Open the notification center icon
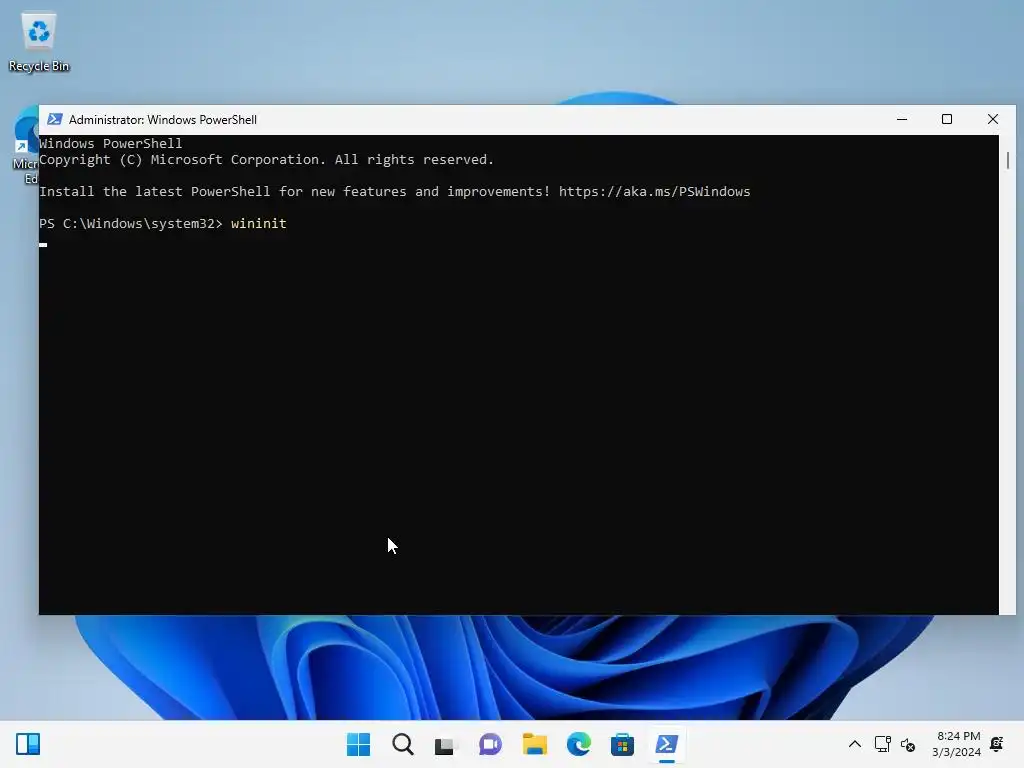This screenshot has height=768, width=1024. tap(997, 744)
